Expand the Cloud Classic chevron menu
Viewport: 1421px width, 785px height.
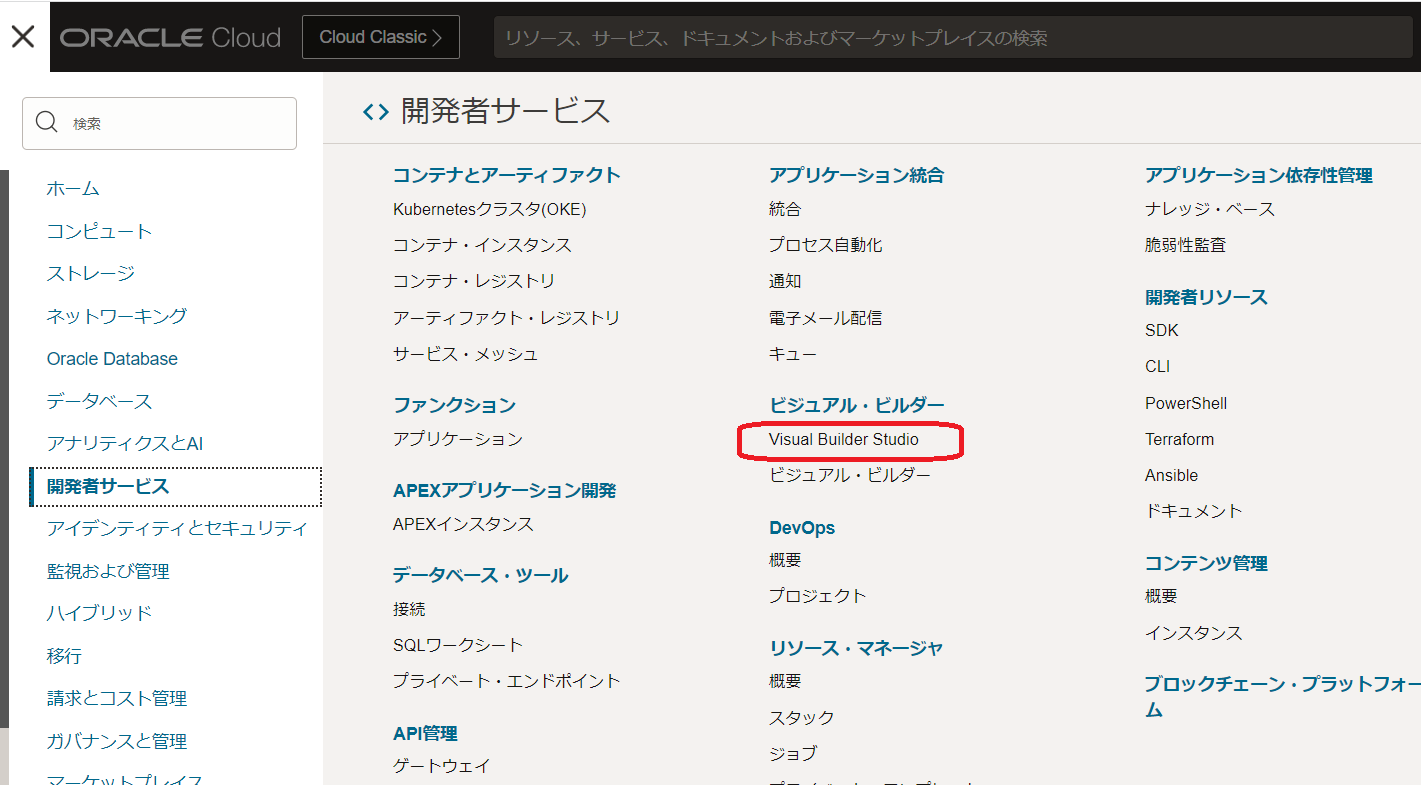point(439,36)
